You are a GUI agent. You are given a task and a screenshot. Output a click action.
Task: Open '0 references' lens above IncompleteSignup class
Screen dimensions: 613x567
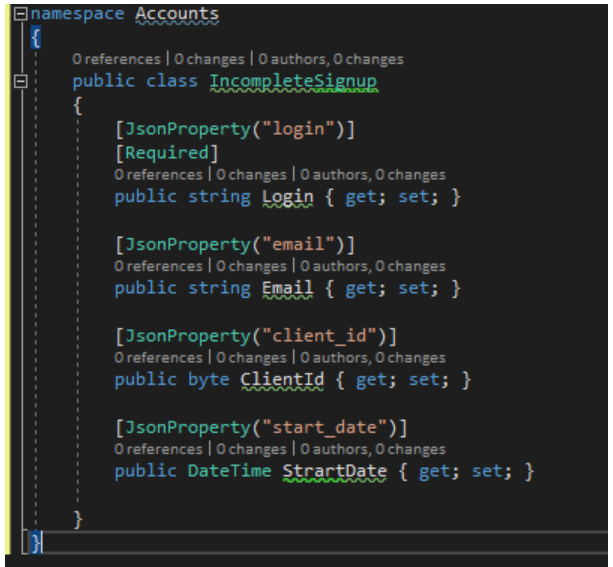tap(117, 59)
